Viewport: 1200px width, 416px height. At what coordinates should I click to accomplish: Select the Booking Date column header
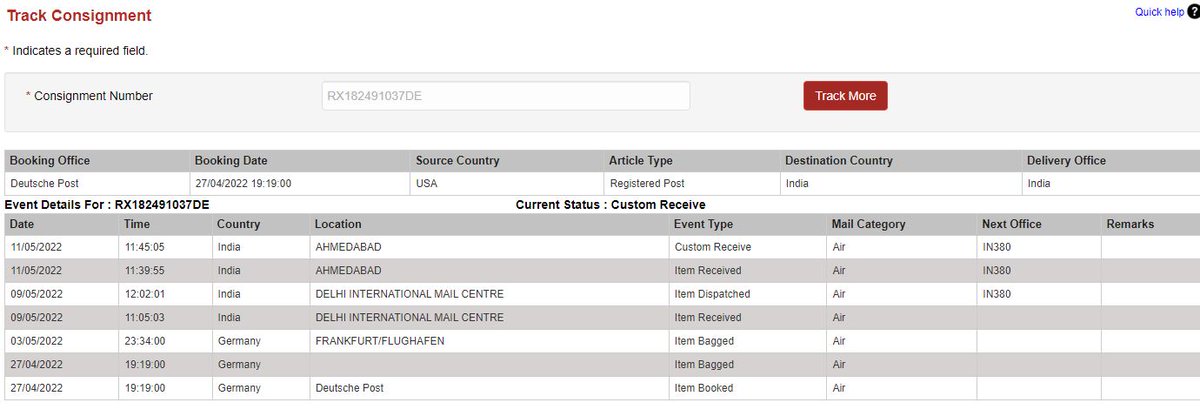300,160
